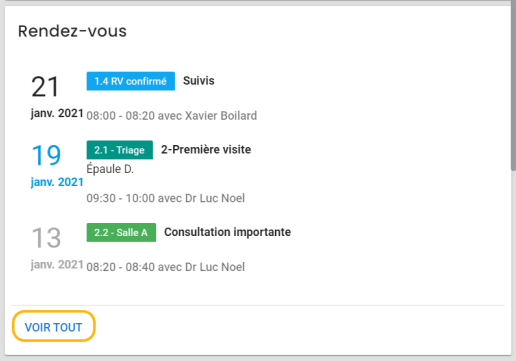
Task: Click the 08:20 - 08:40 Dr Luc Noel line
Action: pos(166,267)
